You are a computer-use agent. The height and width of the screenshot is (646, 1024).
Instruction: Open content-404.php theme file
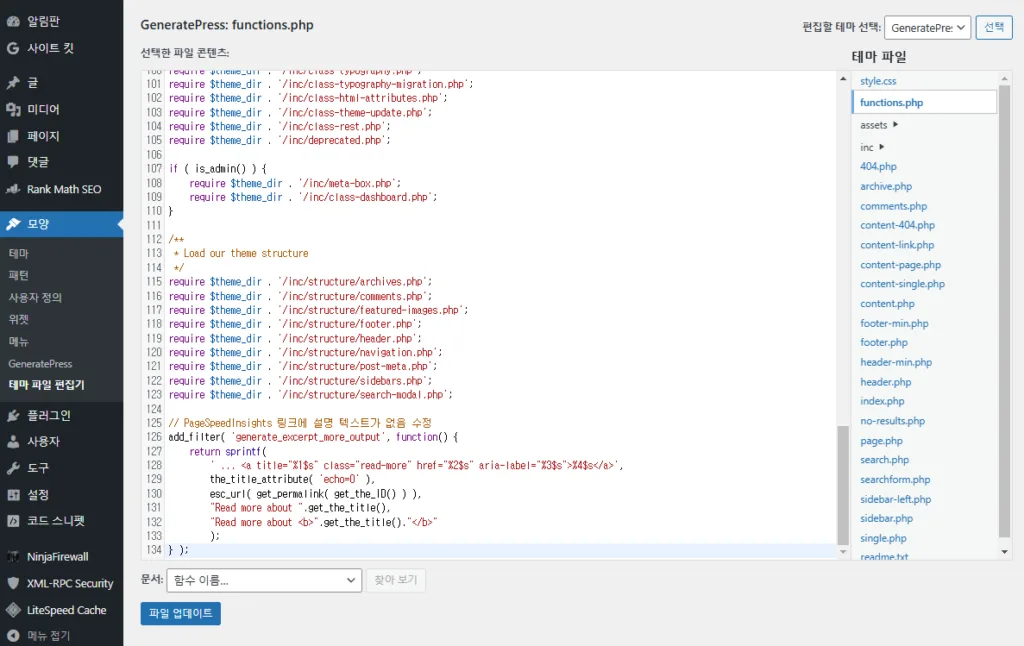(897, 225)
